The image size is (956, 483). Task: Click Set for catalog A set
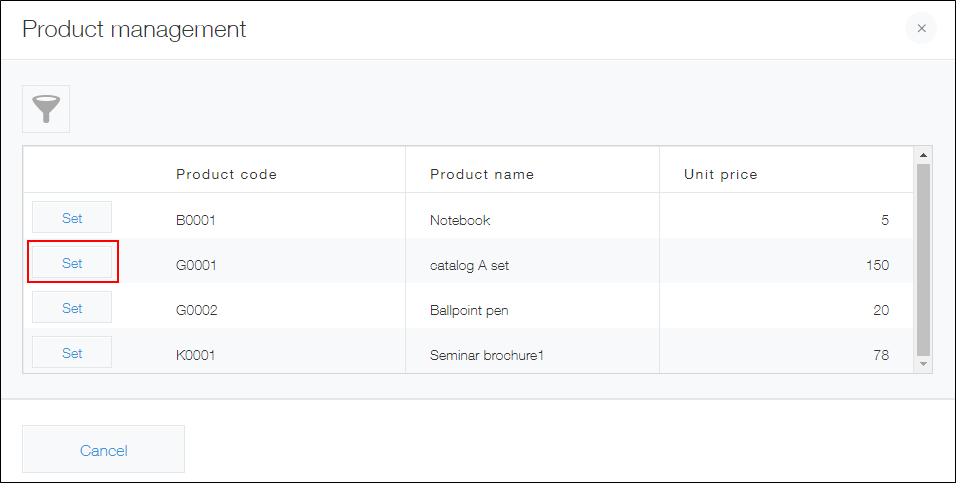click(72, 263)
